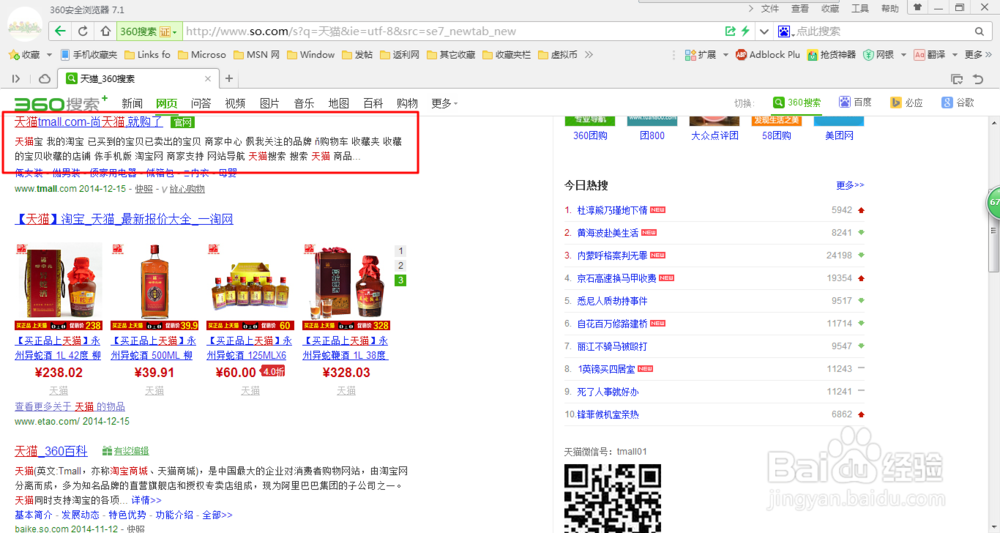
Task: Open the Baidu paw search engine selector
Action: 784,31
